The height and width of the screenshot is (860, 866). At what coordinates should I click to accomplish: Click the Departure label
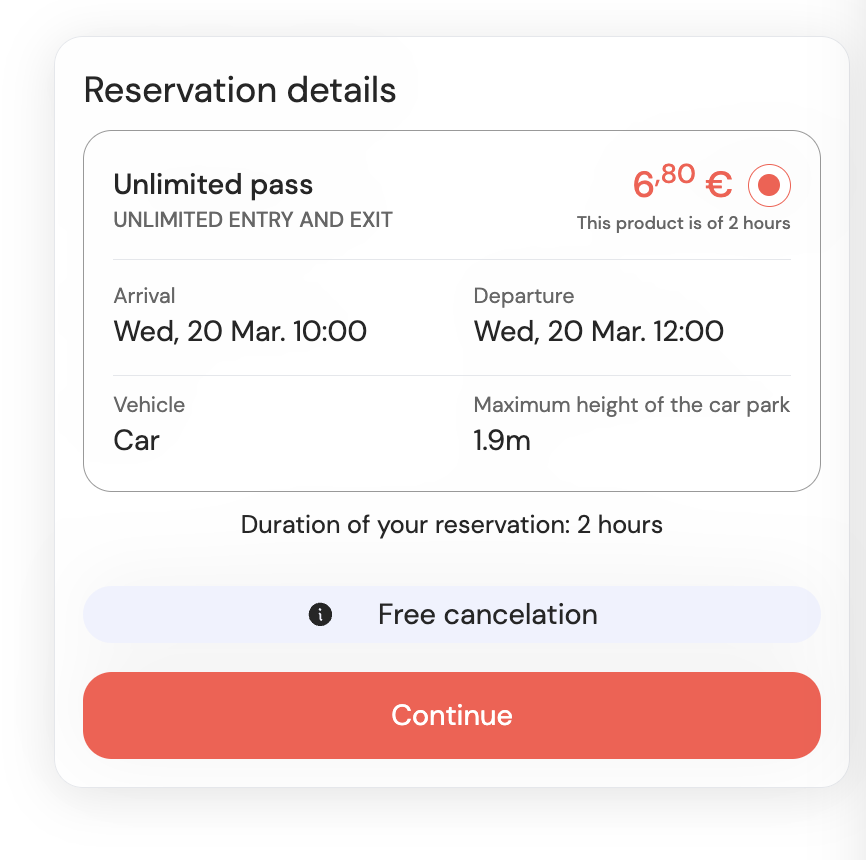click(x=524, y=296)
